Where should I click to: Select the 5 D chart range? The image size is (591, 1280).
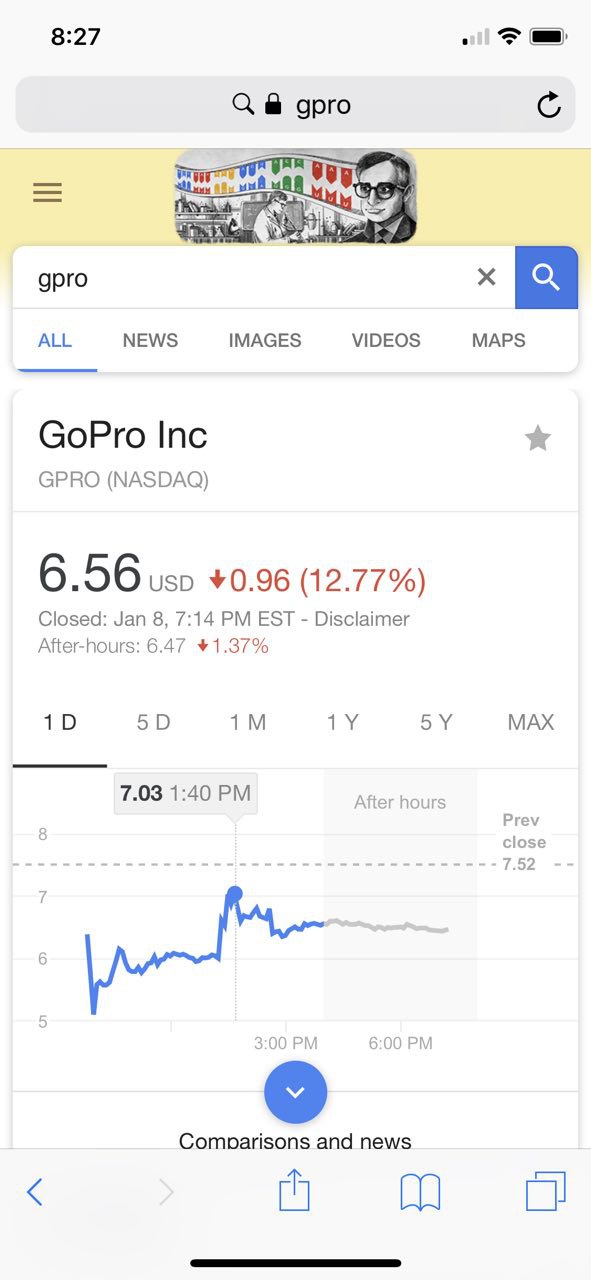[x=154, y=722]
